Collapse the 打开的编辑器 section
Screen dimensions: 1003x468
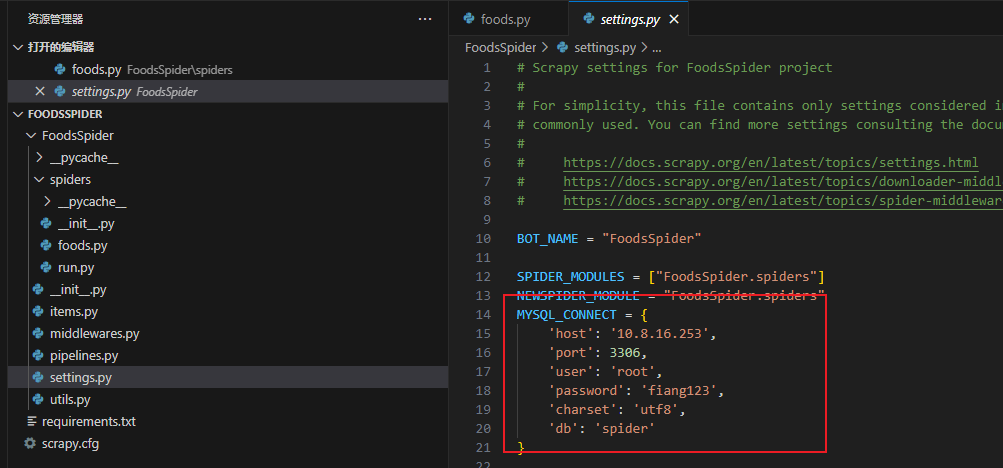[x=18, y=47]
